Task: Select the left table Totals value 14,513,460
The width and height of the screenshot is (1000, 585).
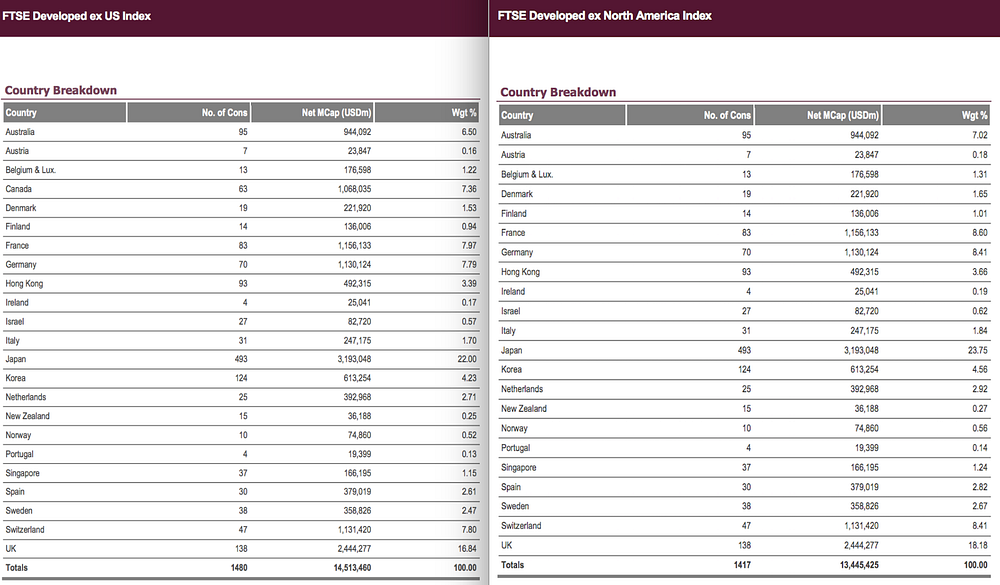Action: [352, 568]
